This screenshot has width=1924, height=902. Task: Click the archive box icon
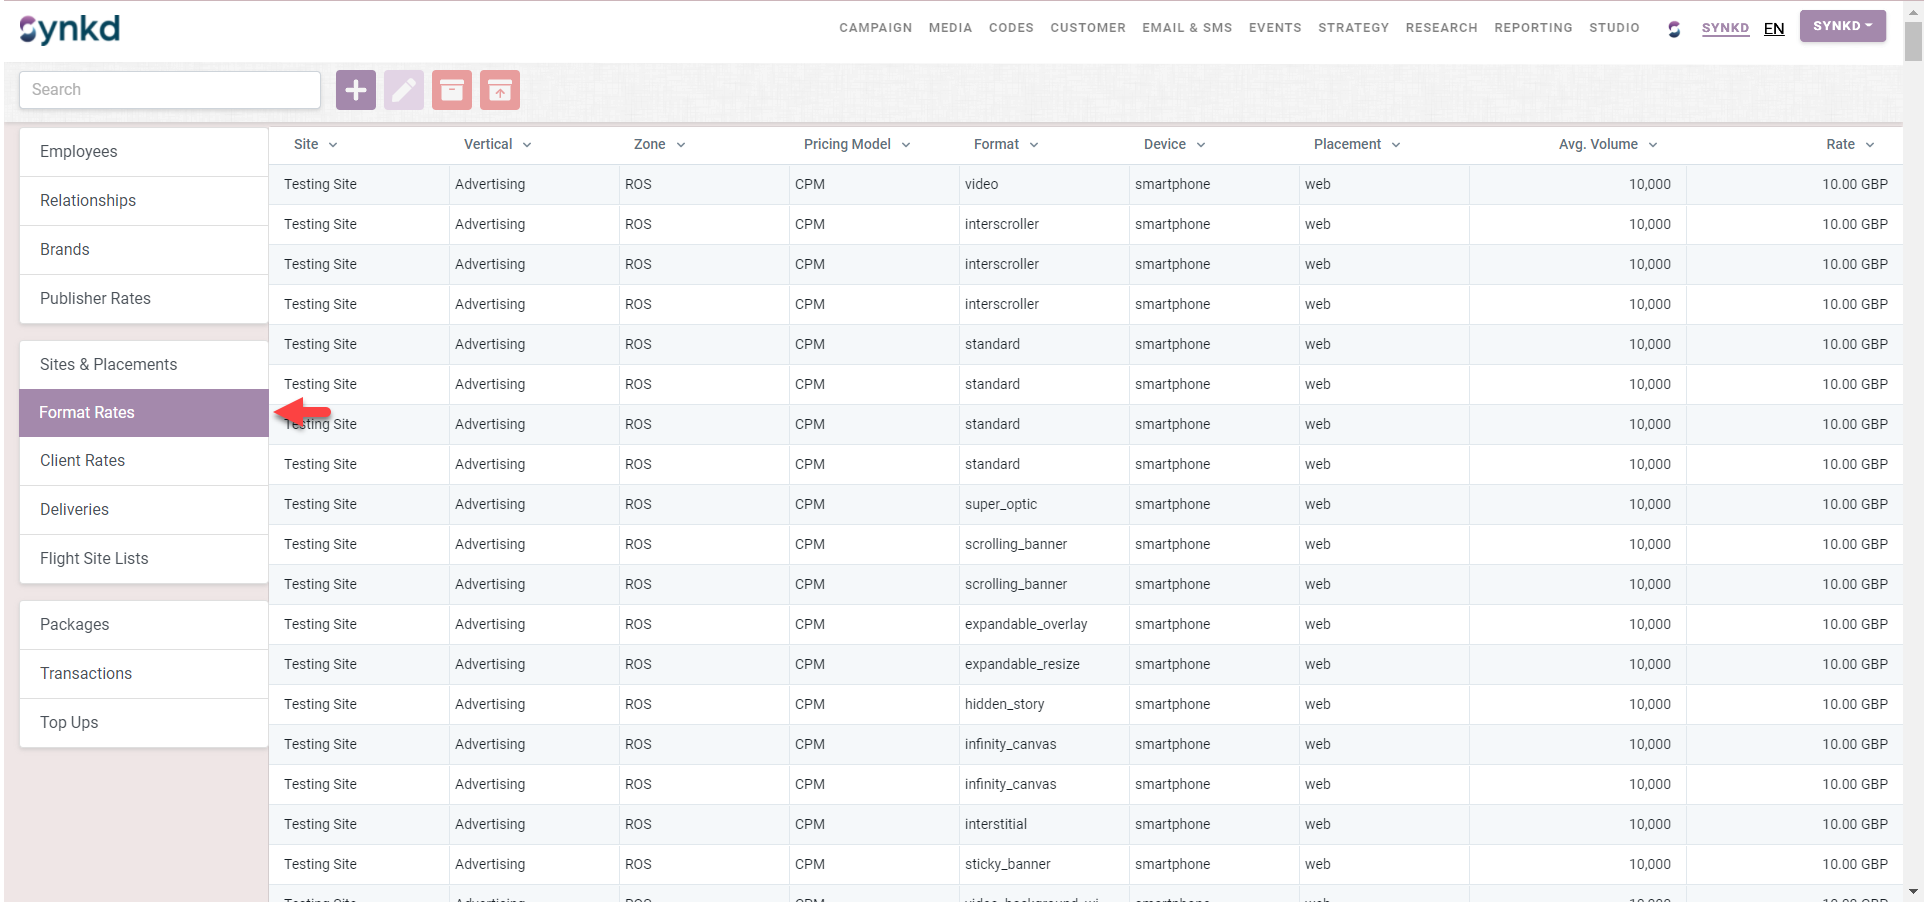click(451, 90)
